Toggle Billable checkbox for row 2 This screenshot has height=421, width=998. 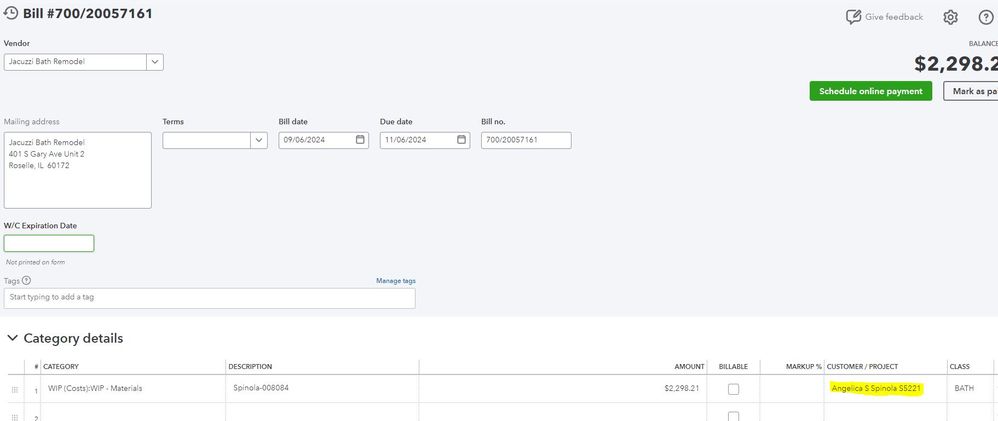pos(733,415)
